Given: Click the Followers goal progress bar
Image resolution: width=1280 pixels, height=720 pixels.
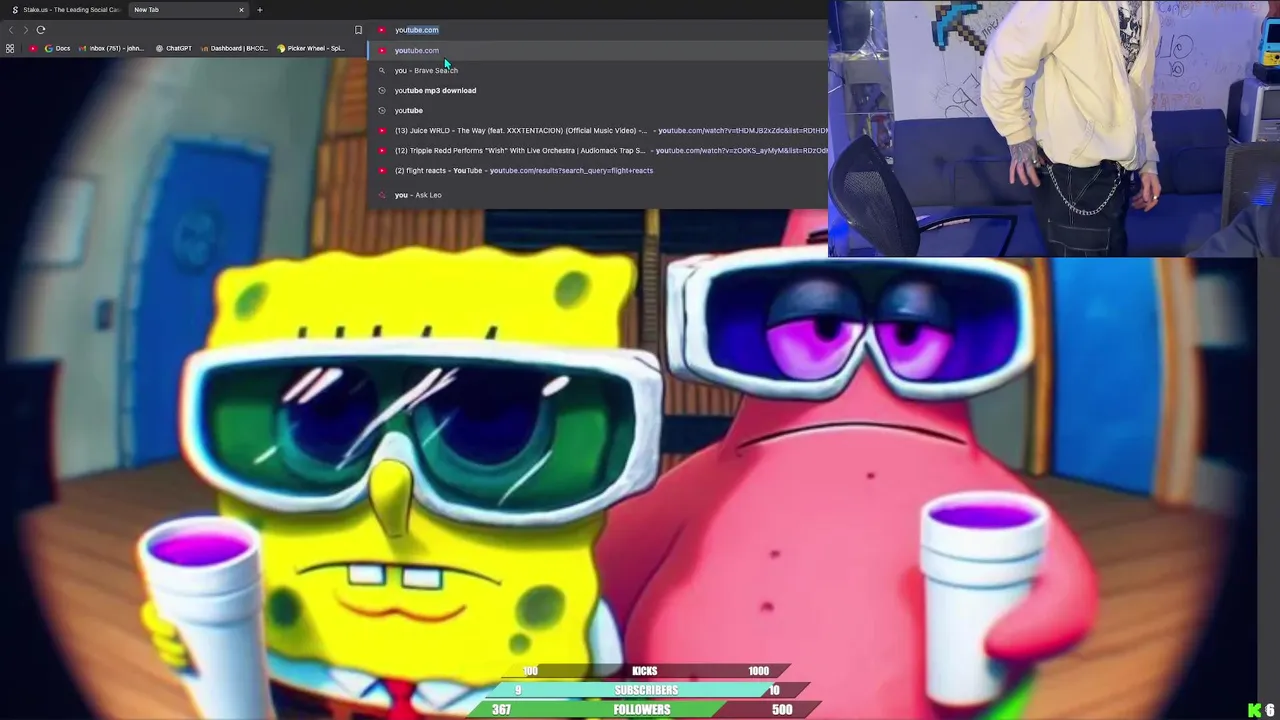Looking at the screenshot, I should coord(642,709).
